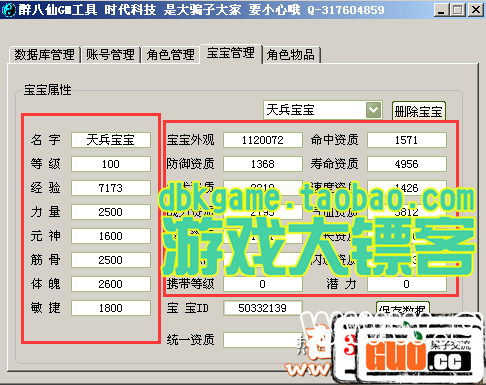Focus the empty 统一资质 input field
Screen dimensions: 486x385
tap(263, 340)
